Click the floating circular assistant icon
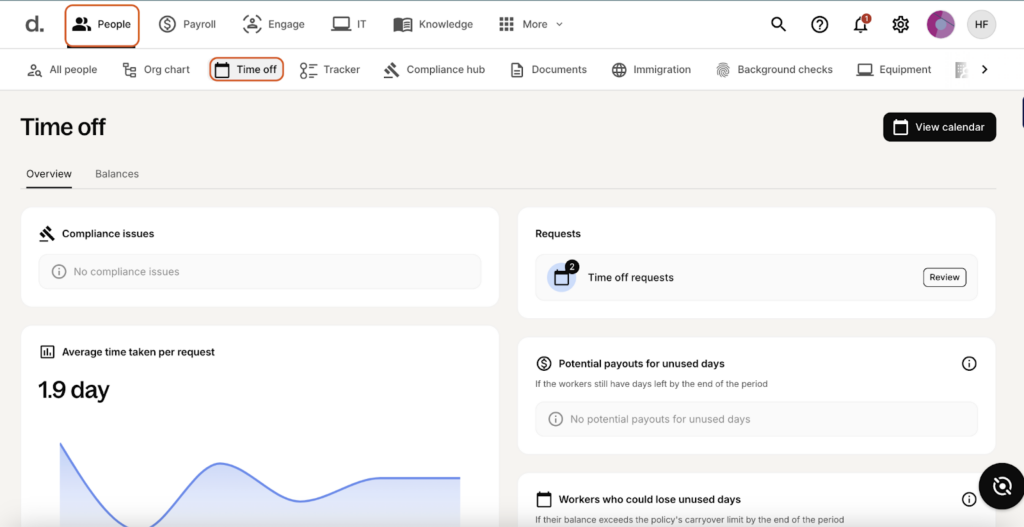The height and width of the screenshot is (527, 1024). click(x=1000, y=486)
